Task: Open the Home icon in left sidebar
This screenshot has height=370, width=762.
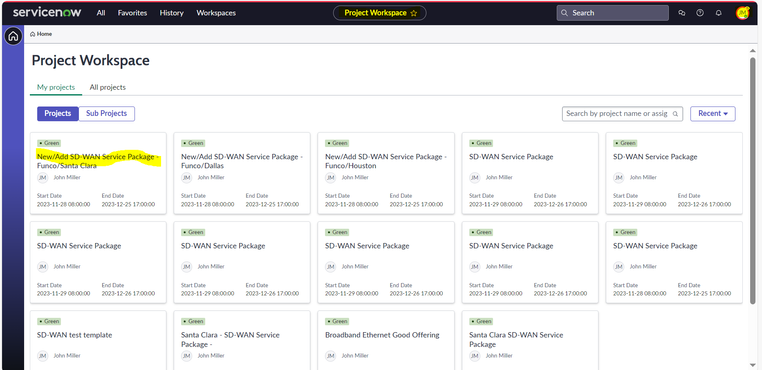Action: pyautogui.click(x=13, y=36)
